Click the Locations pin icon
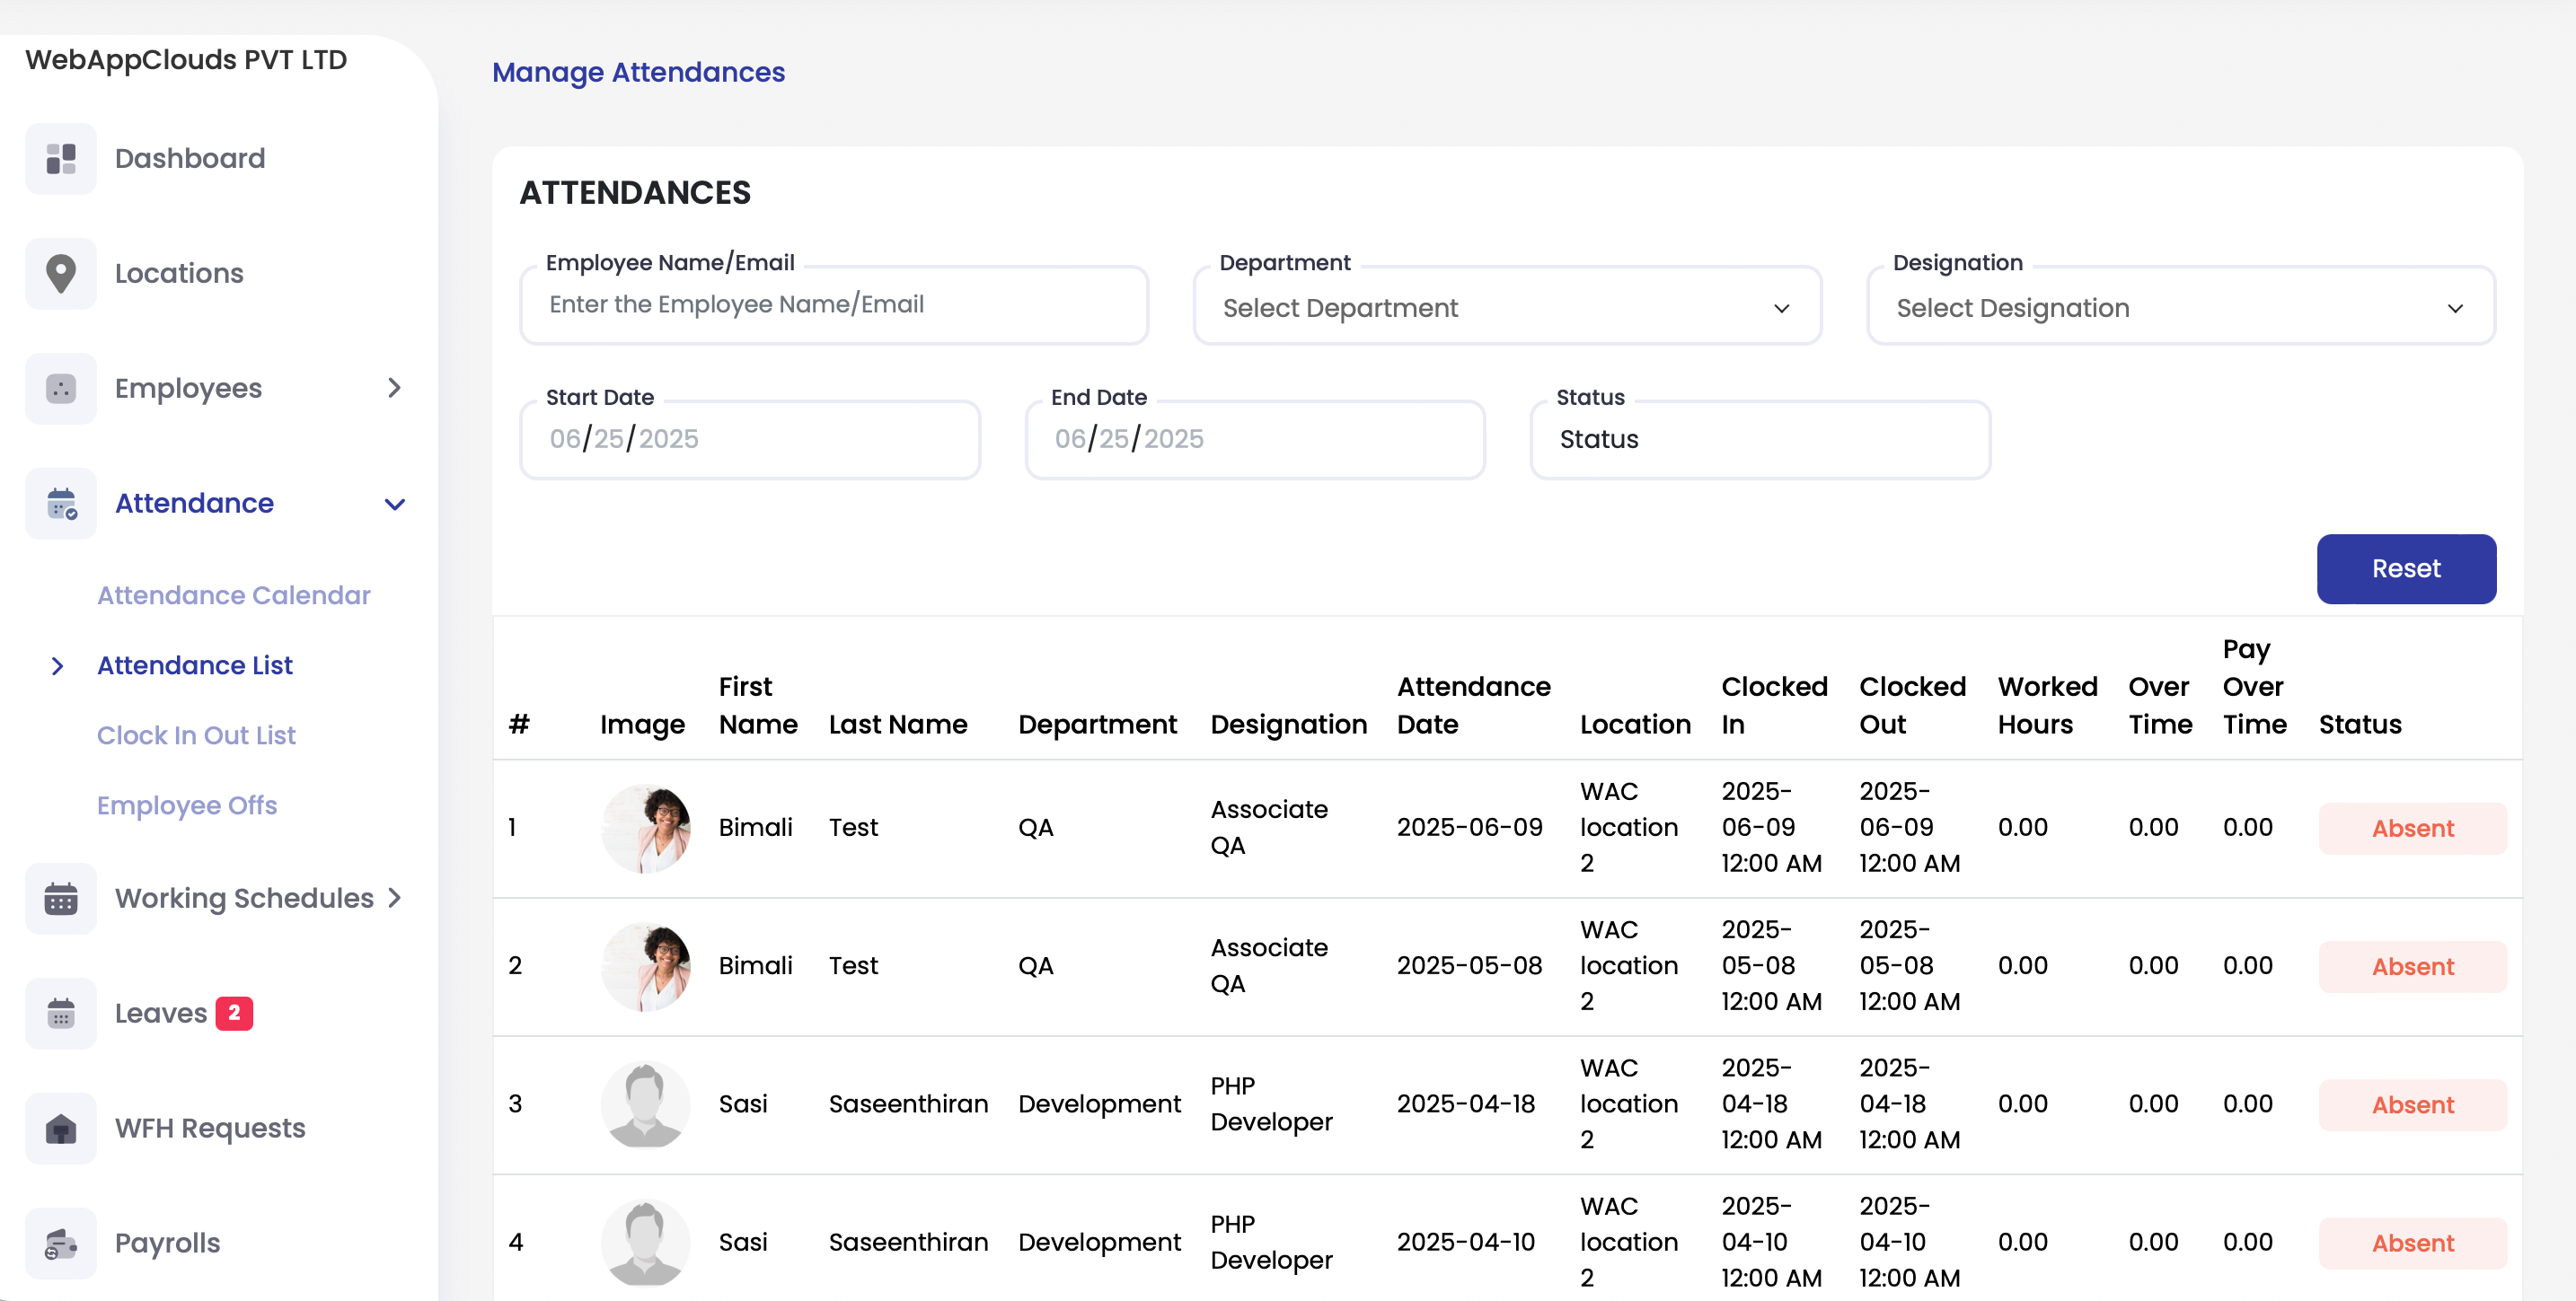Image resolution: width=2576 pixels, height=1301 pixels. [x=61, y=272]
